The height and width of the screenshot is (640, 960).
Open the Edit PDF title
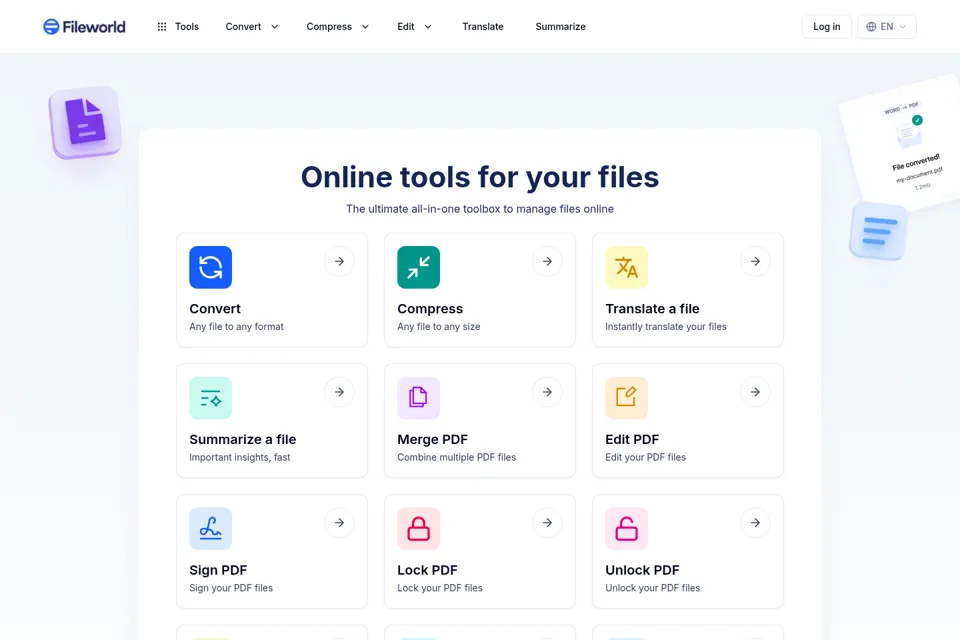click(x=632, y=439)
